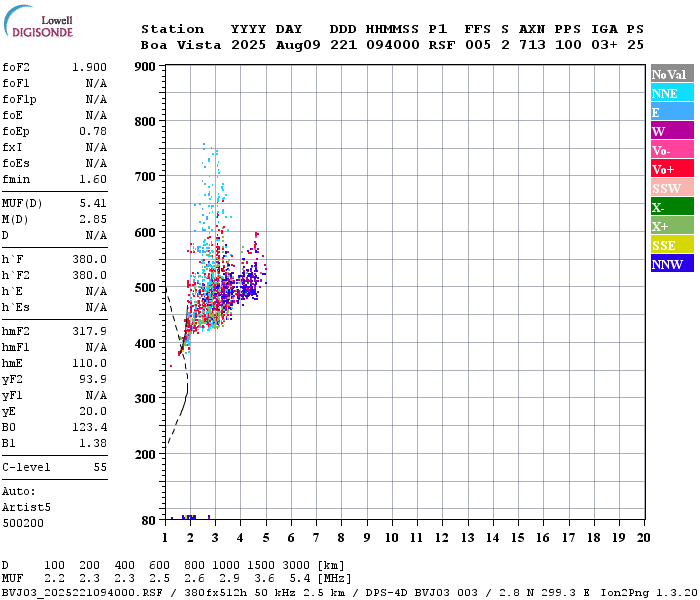Click the D table 1500 distance entry

[261, 566]
